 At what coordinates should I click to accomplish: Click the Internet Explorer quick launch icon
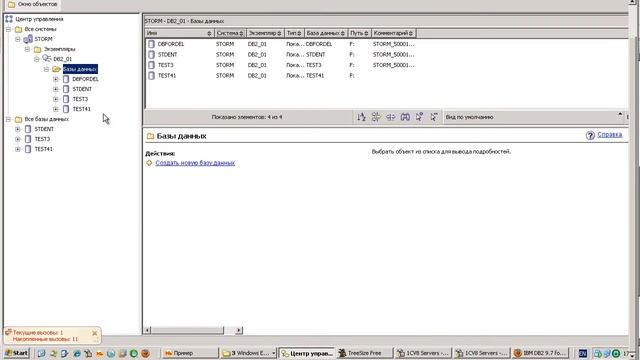tap(77, 353)
